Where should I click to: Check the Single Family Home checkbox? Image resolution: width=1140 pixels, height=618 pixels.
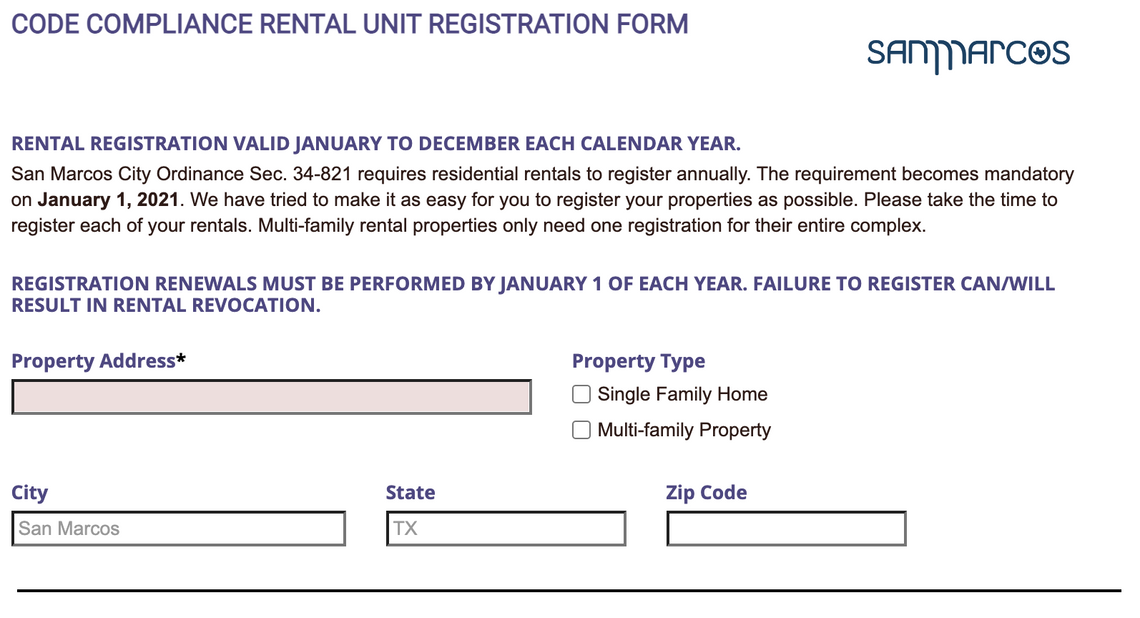click(581, 394)
